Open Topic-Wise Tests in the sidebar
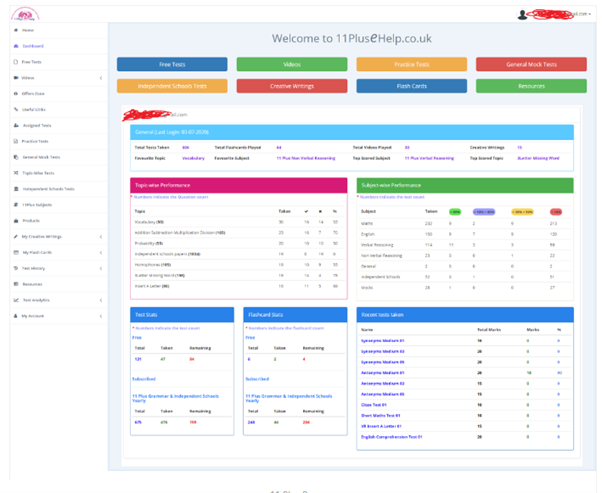 (x=38, y=173)
